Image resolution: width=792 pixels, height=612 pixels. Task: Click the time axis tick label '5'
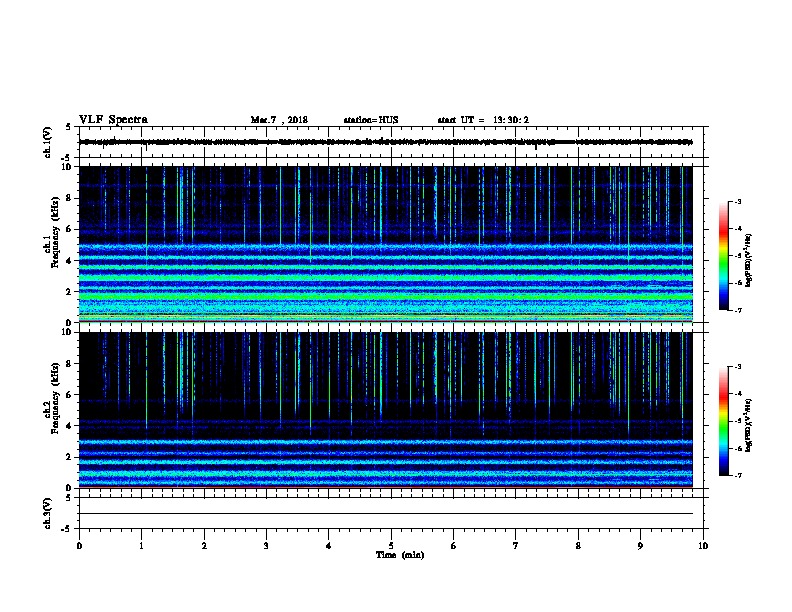point(391,546)
